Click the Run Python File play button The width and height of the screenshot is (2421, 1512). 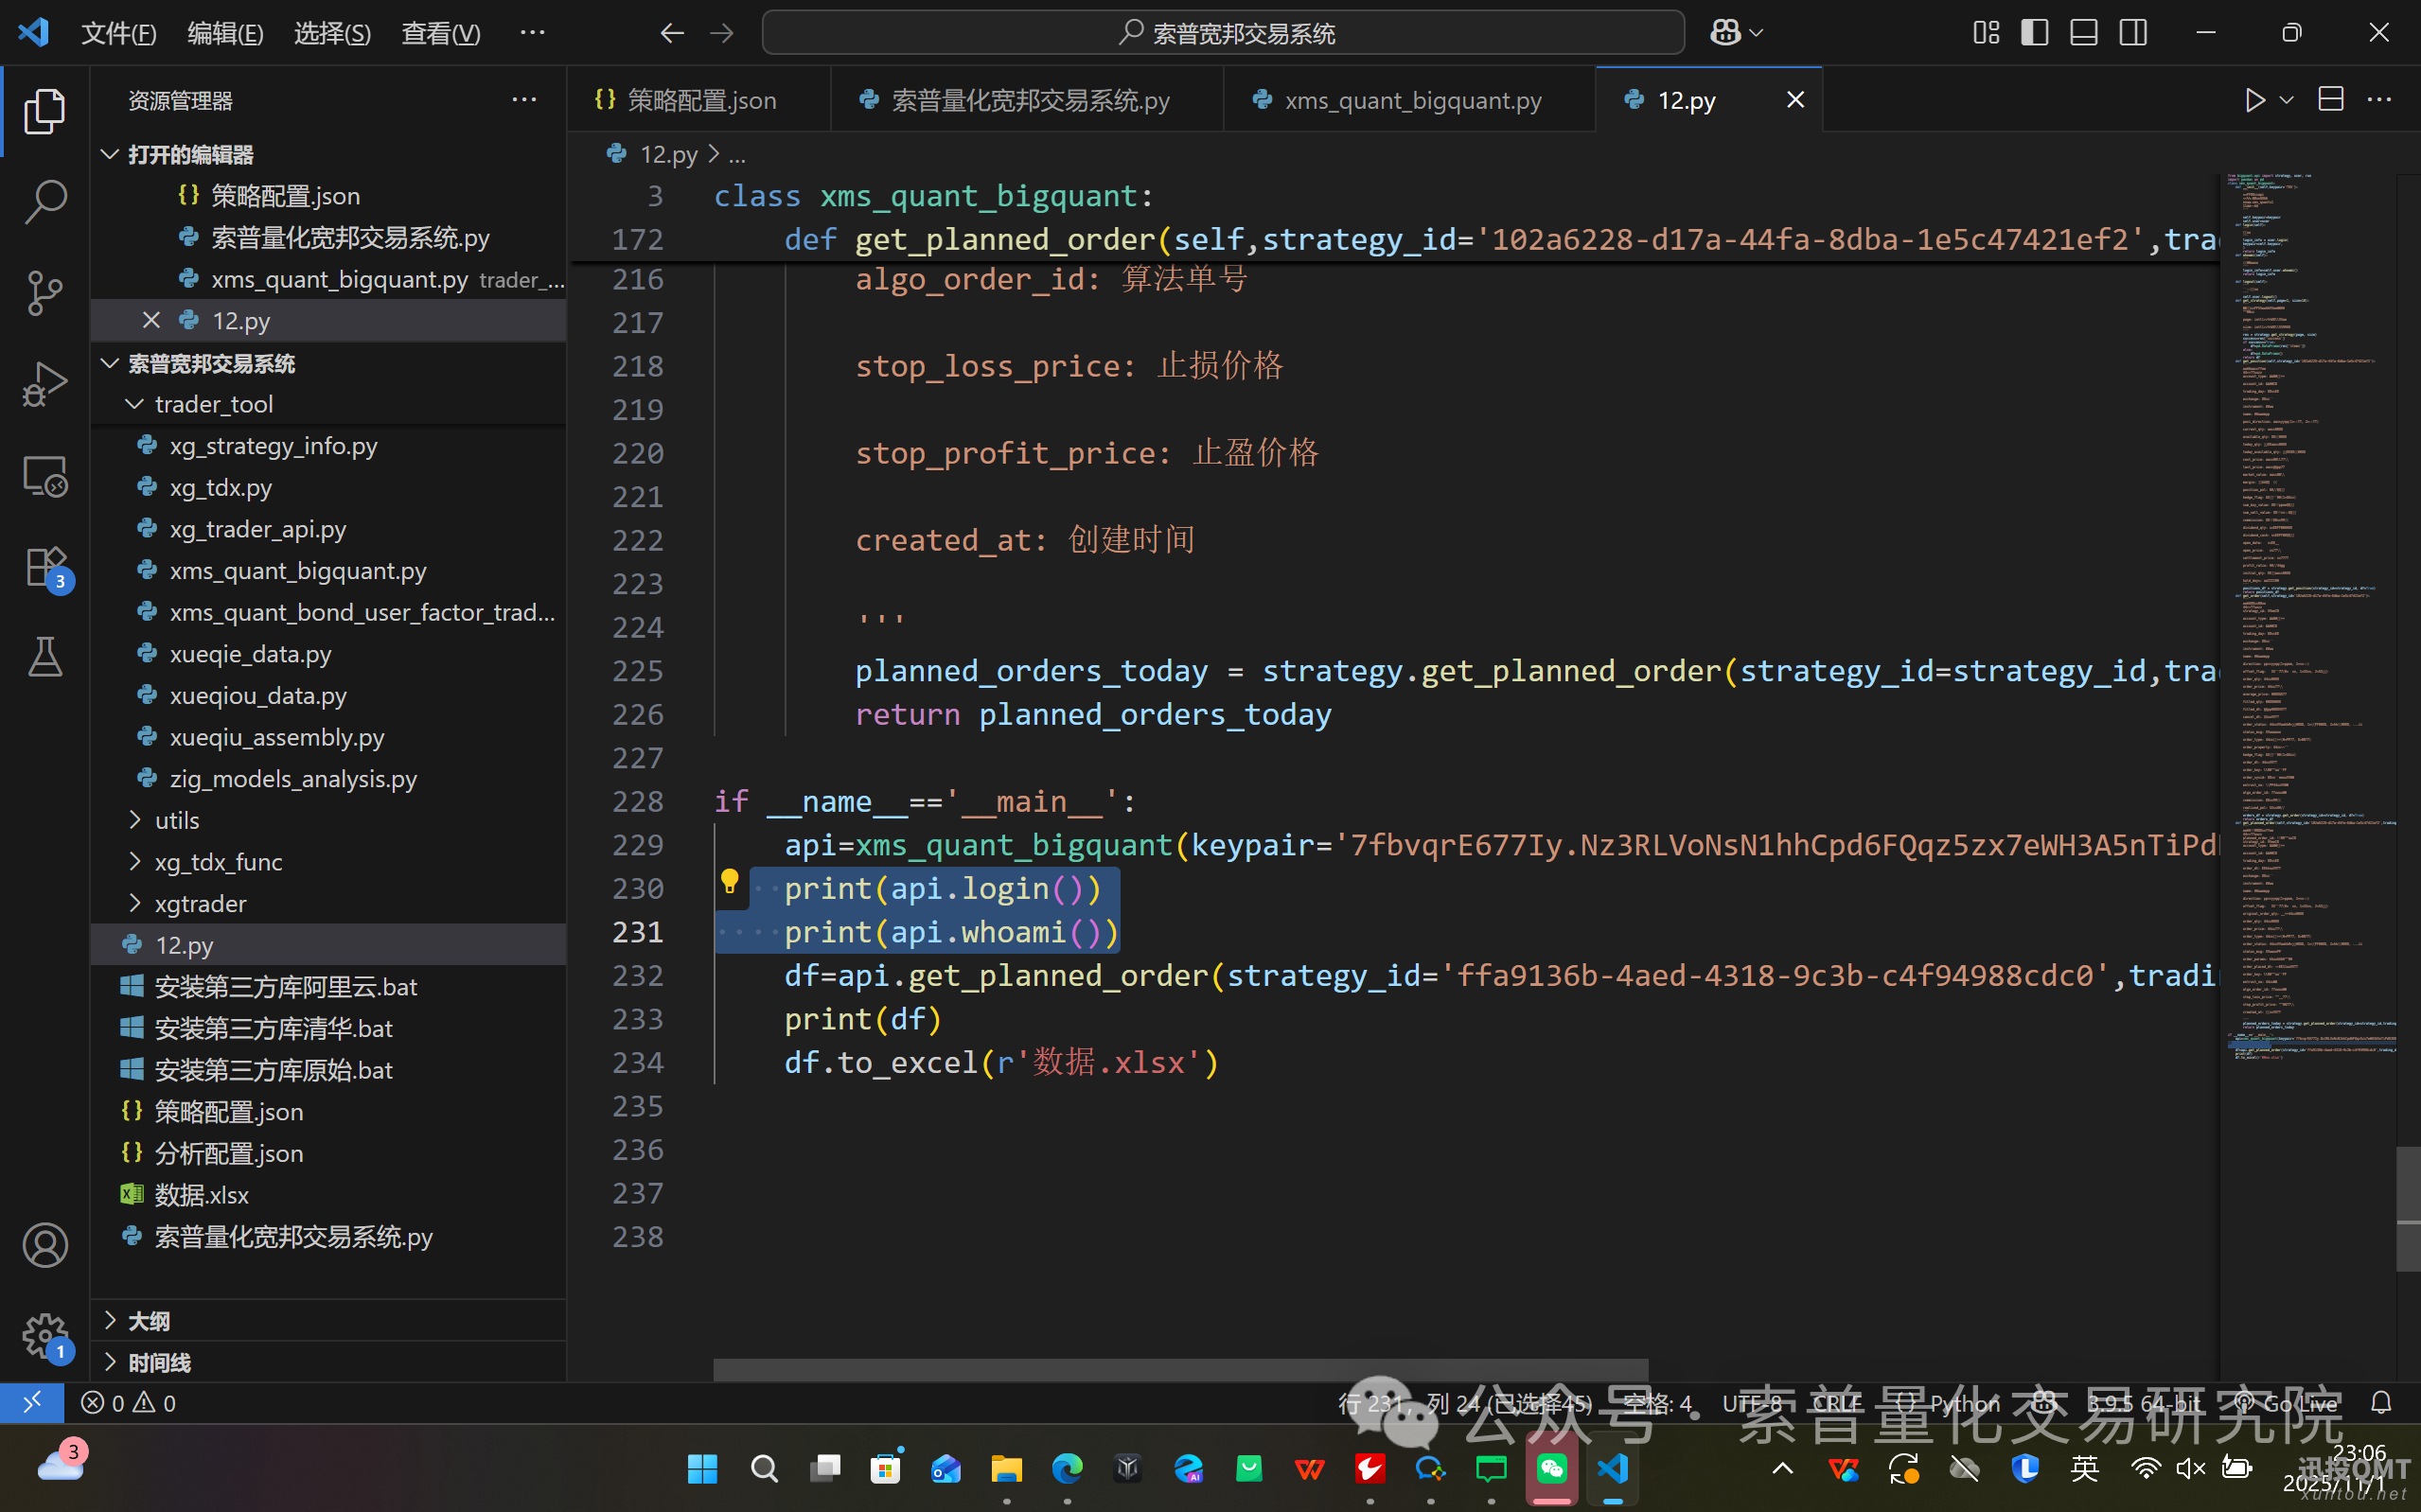pos(2254,100)
